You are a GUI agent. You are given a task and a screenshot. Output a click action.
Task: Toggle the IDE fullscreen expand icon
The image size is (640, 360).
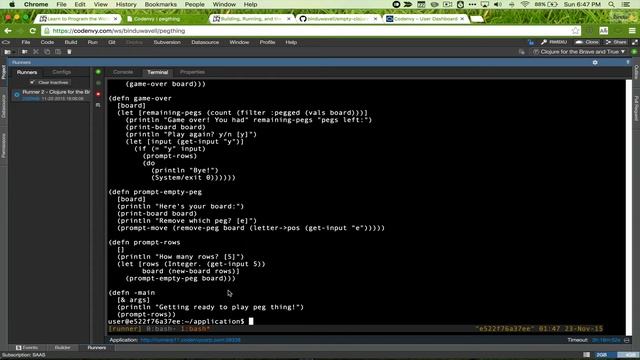(635, 42)
